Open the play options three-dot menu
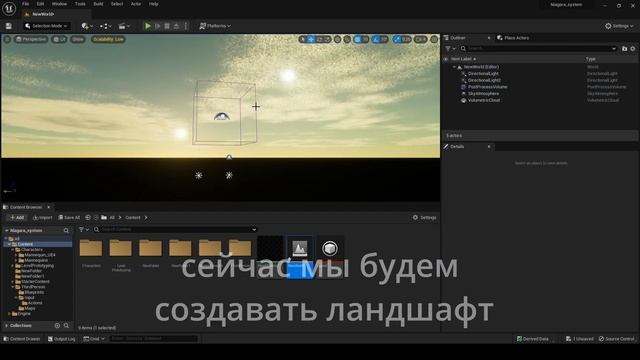Screen dimensions: 640x360 pyautogui.click(x=186, y=26)
